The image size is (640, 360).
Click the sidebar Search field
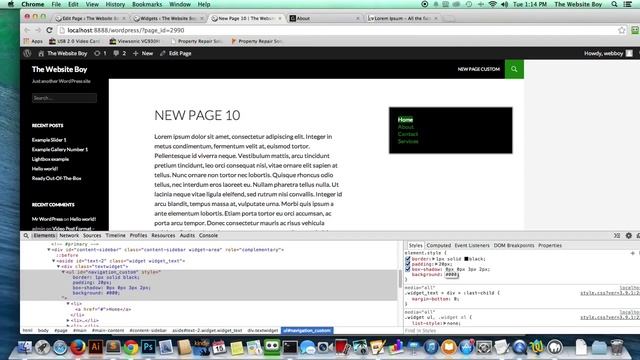[x=64, y=98]
